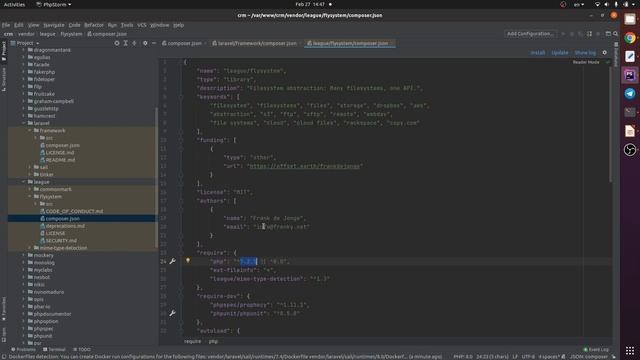Click the PHP 8.0 status bar entry
640x360 pixels.
coord(462,357)
